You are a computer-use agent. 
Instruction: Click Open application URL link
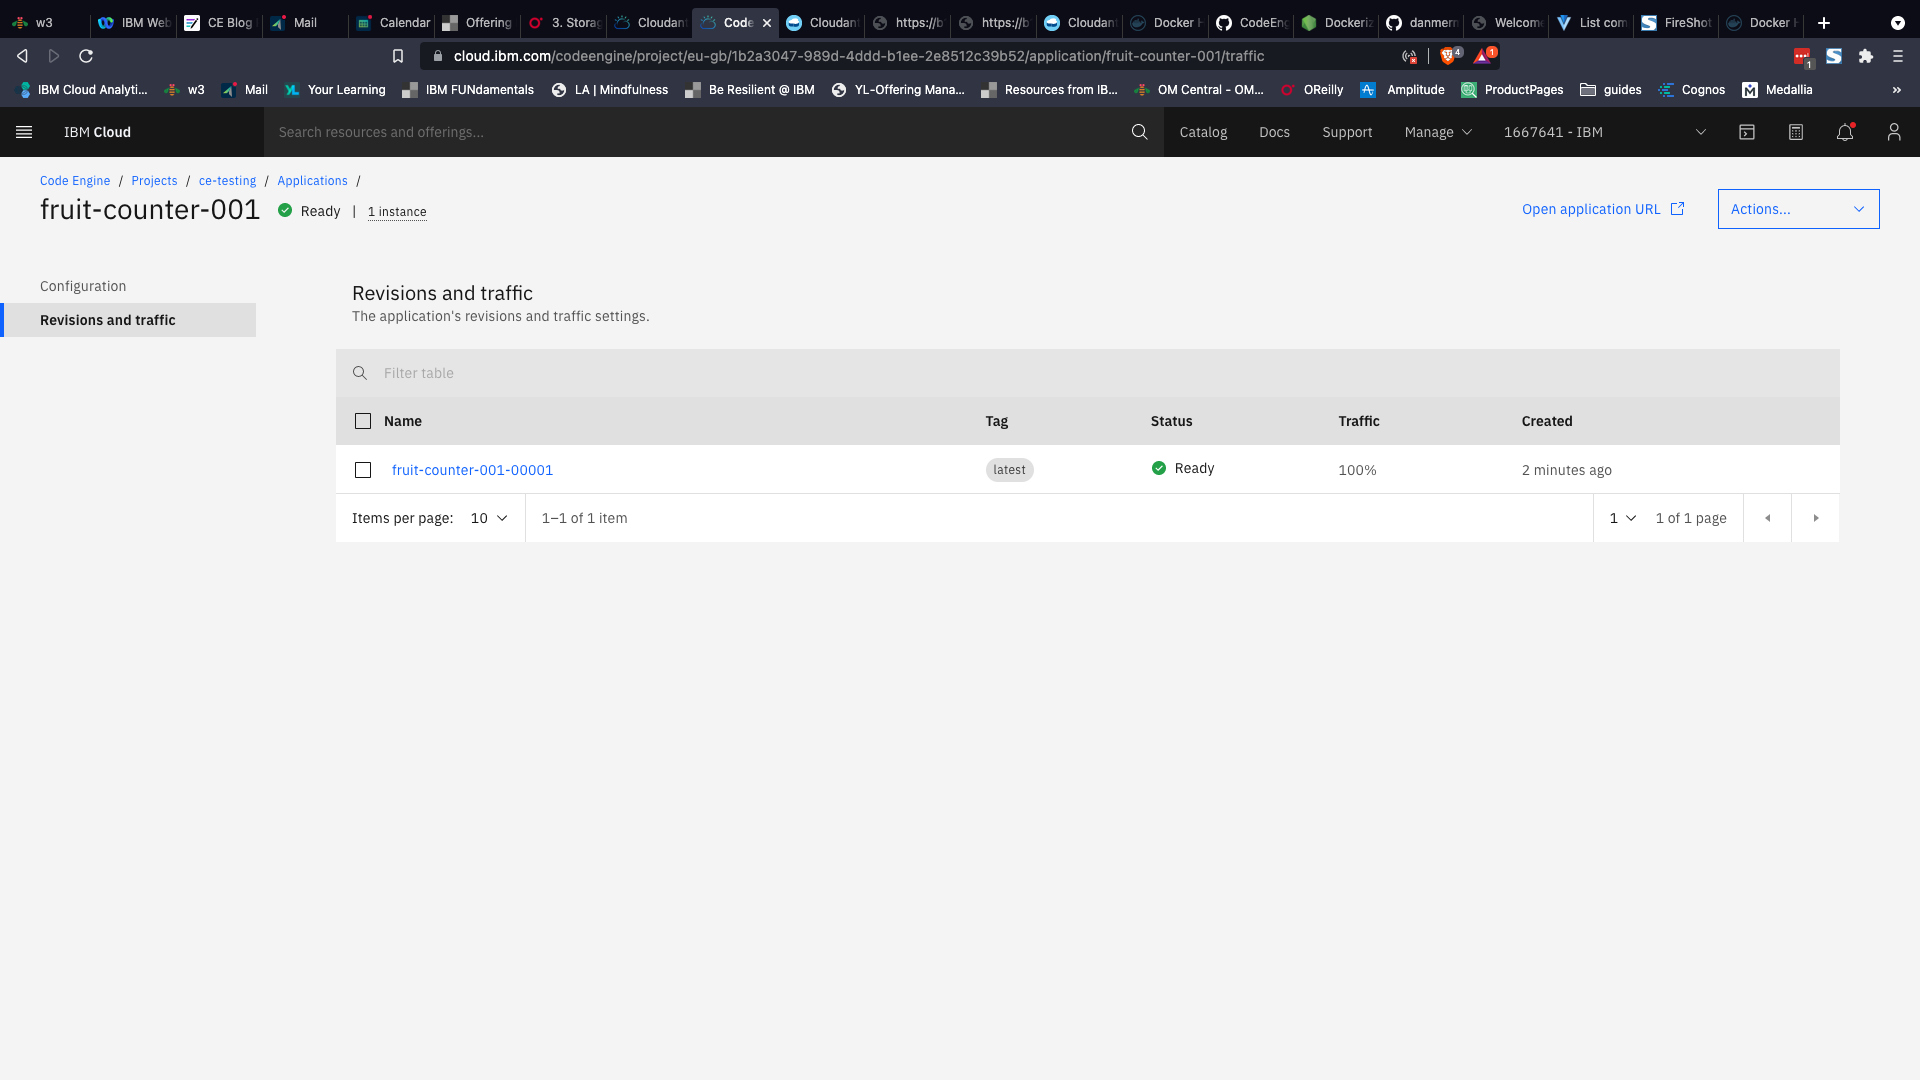[1603, 209]
